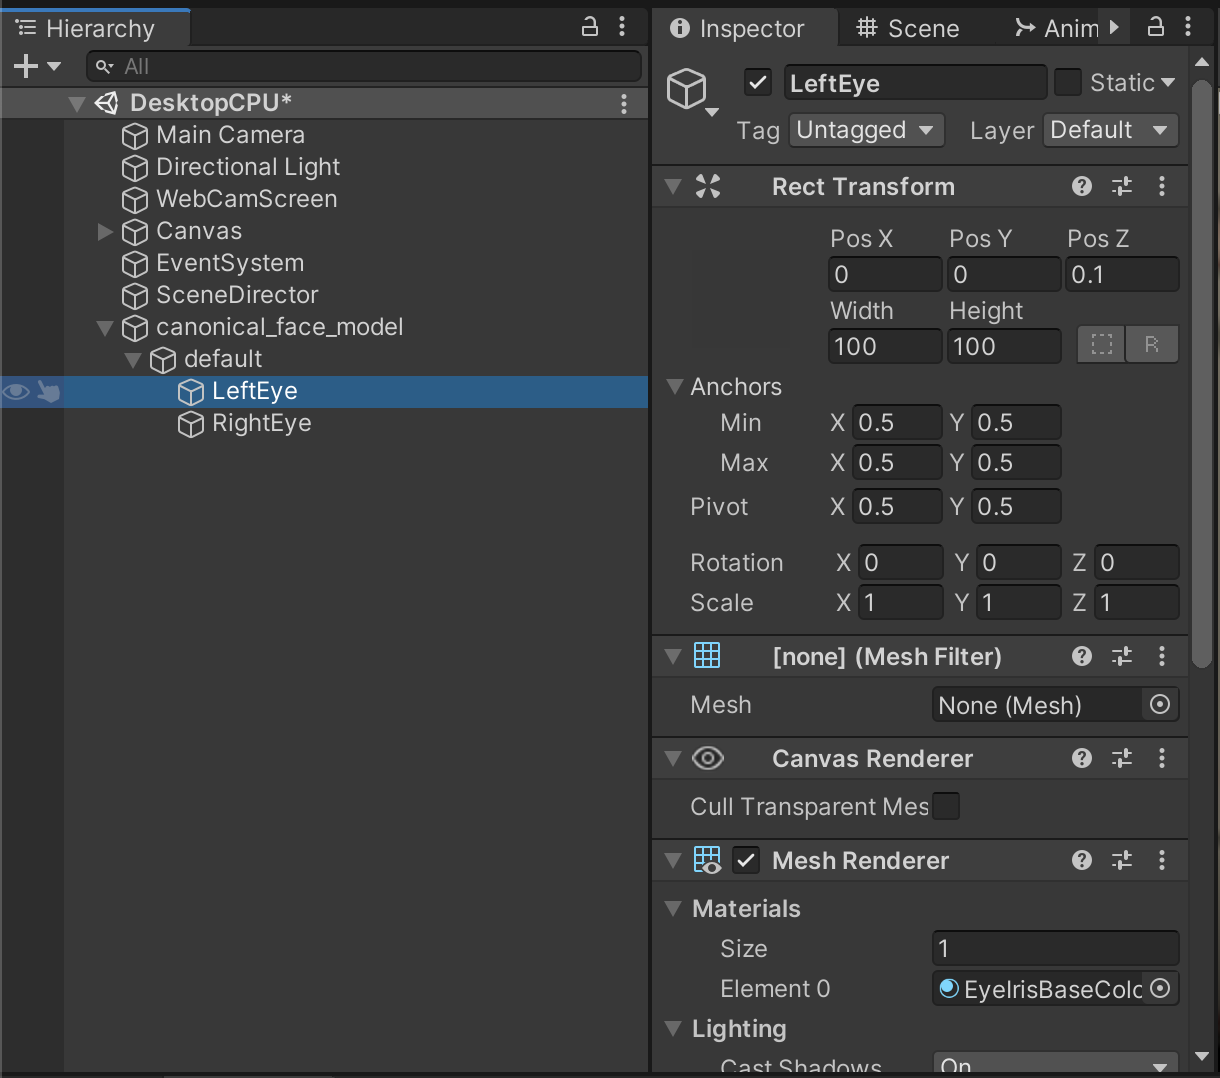This screenshot has height=1078, width=1220.
Task: Switch to the Scene tab
Action: tap(908, 27)
